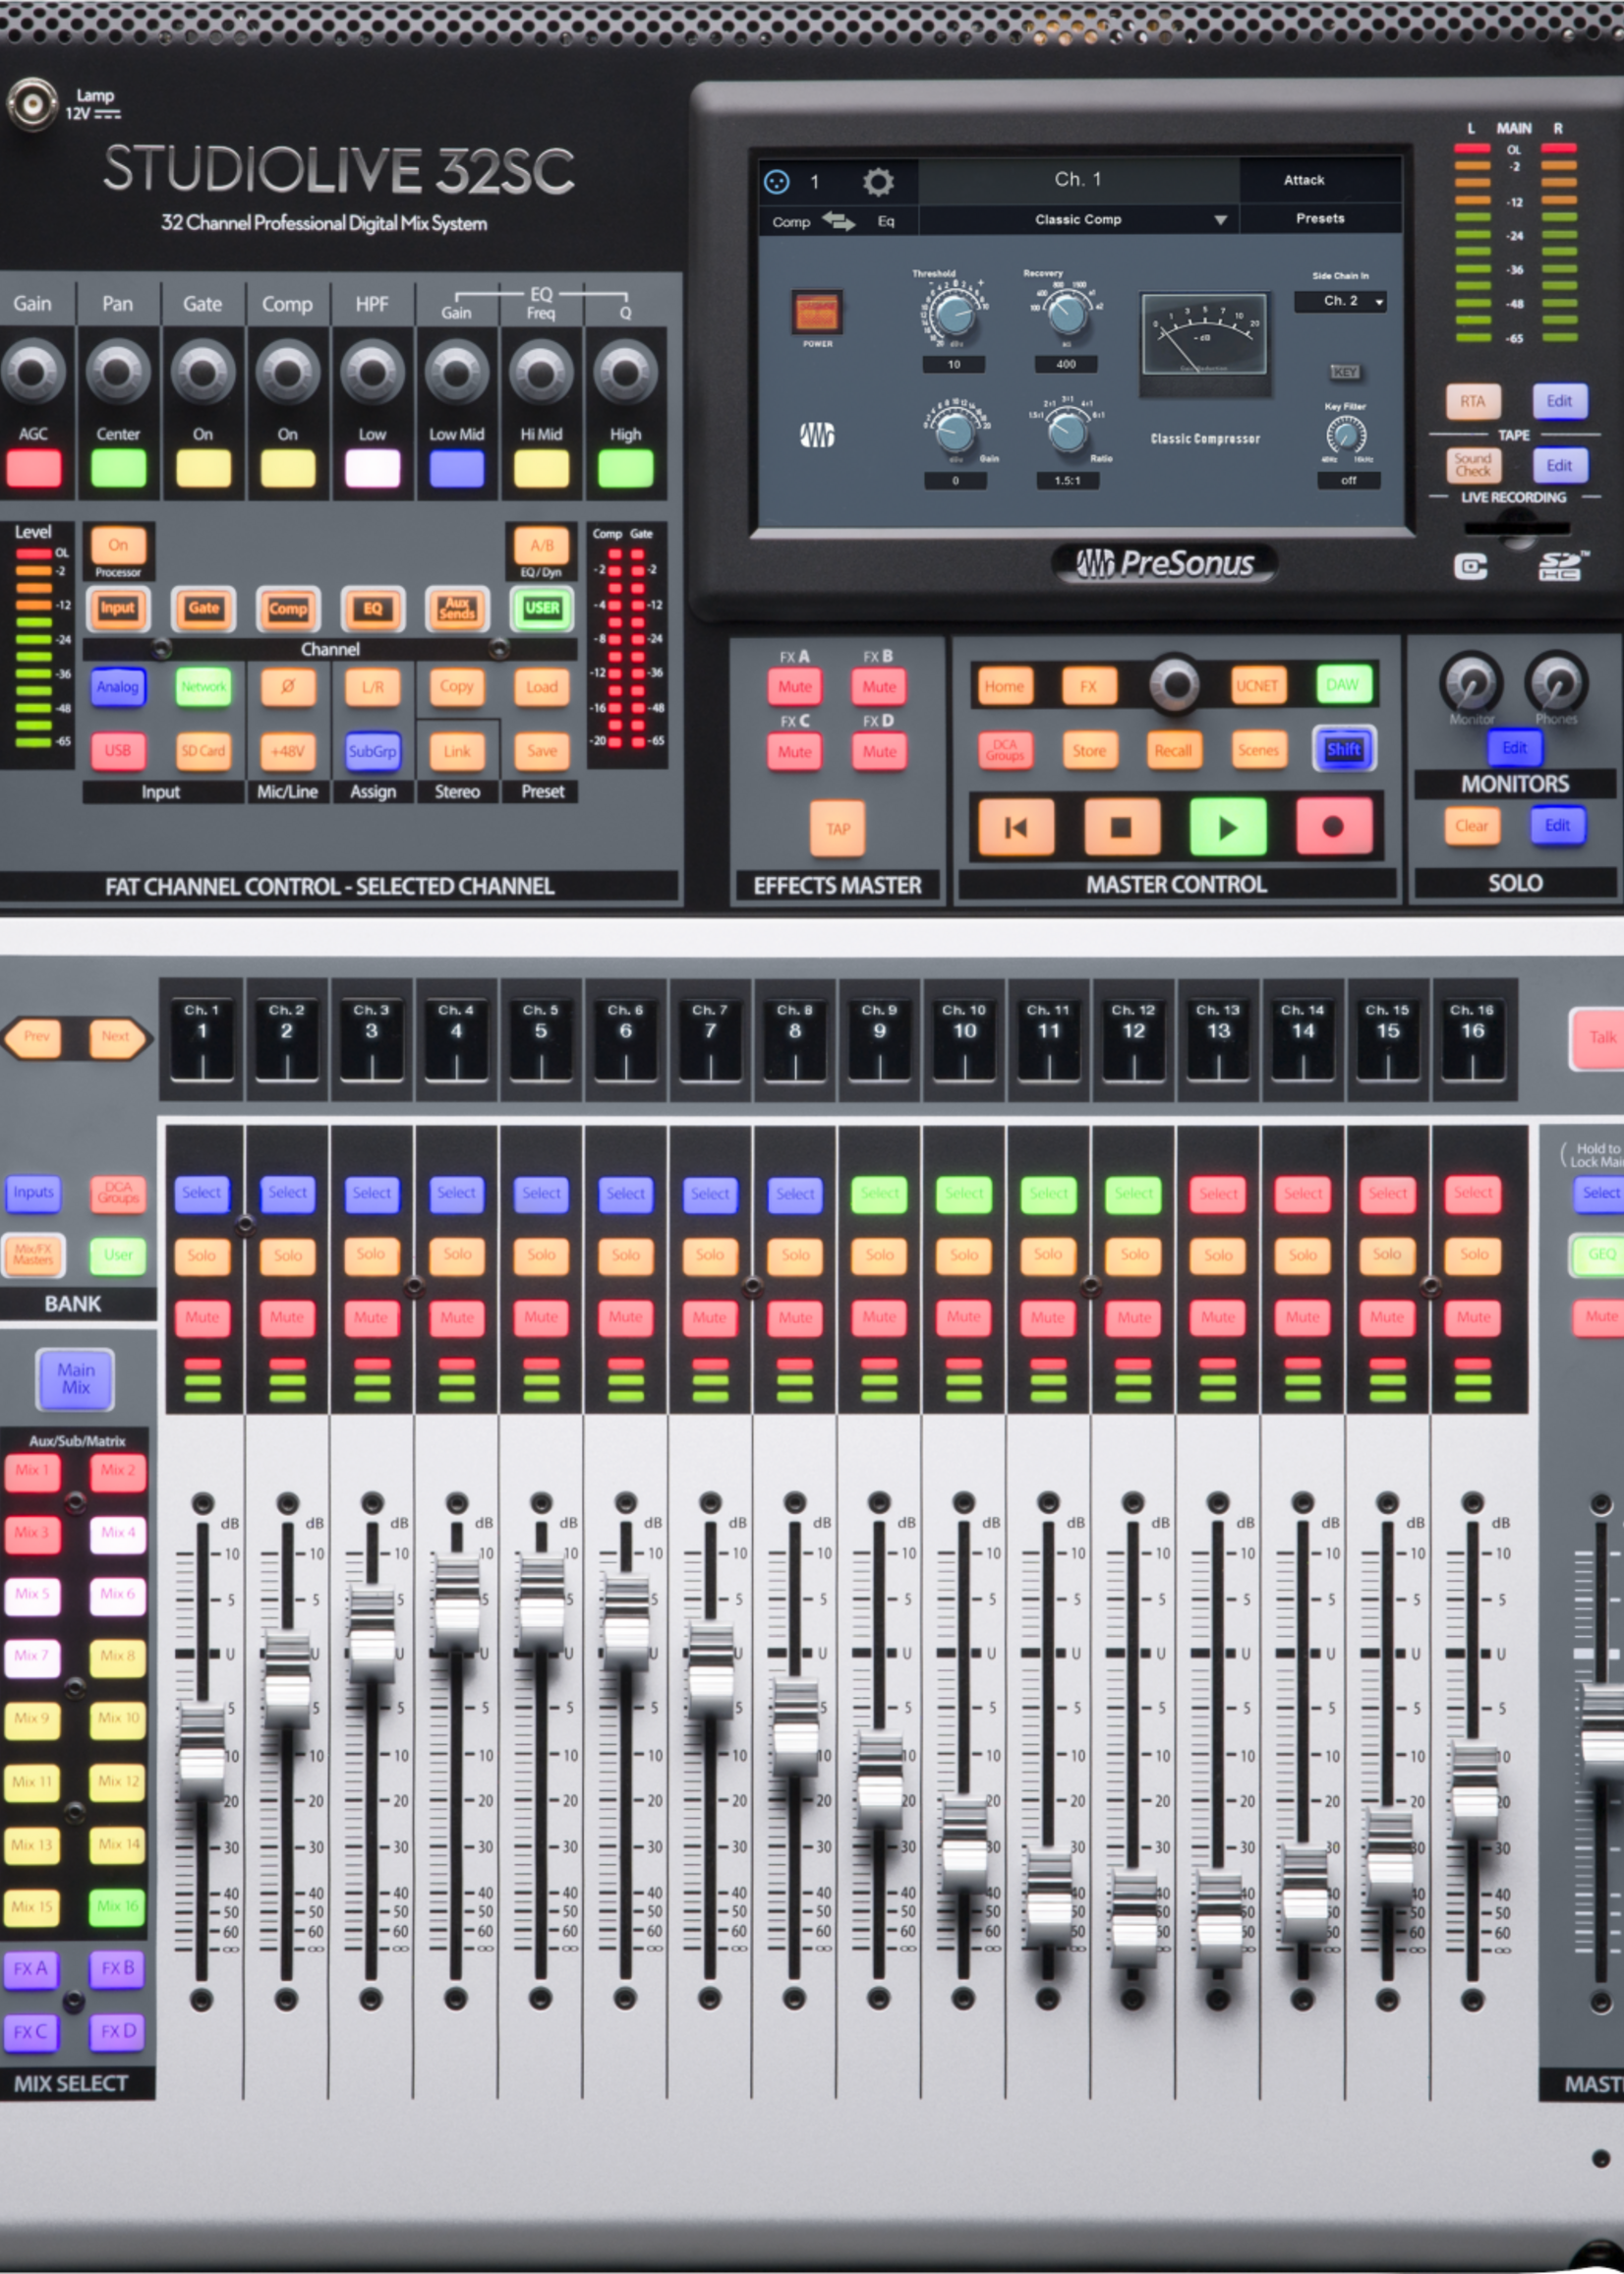Tap the Presets tab on touchscreen

pos(1320,218)
